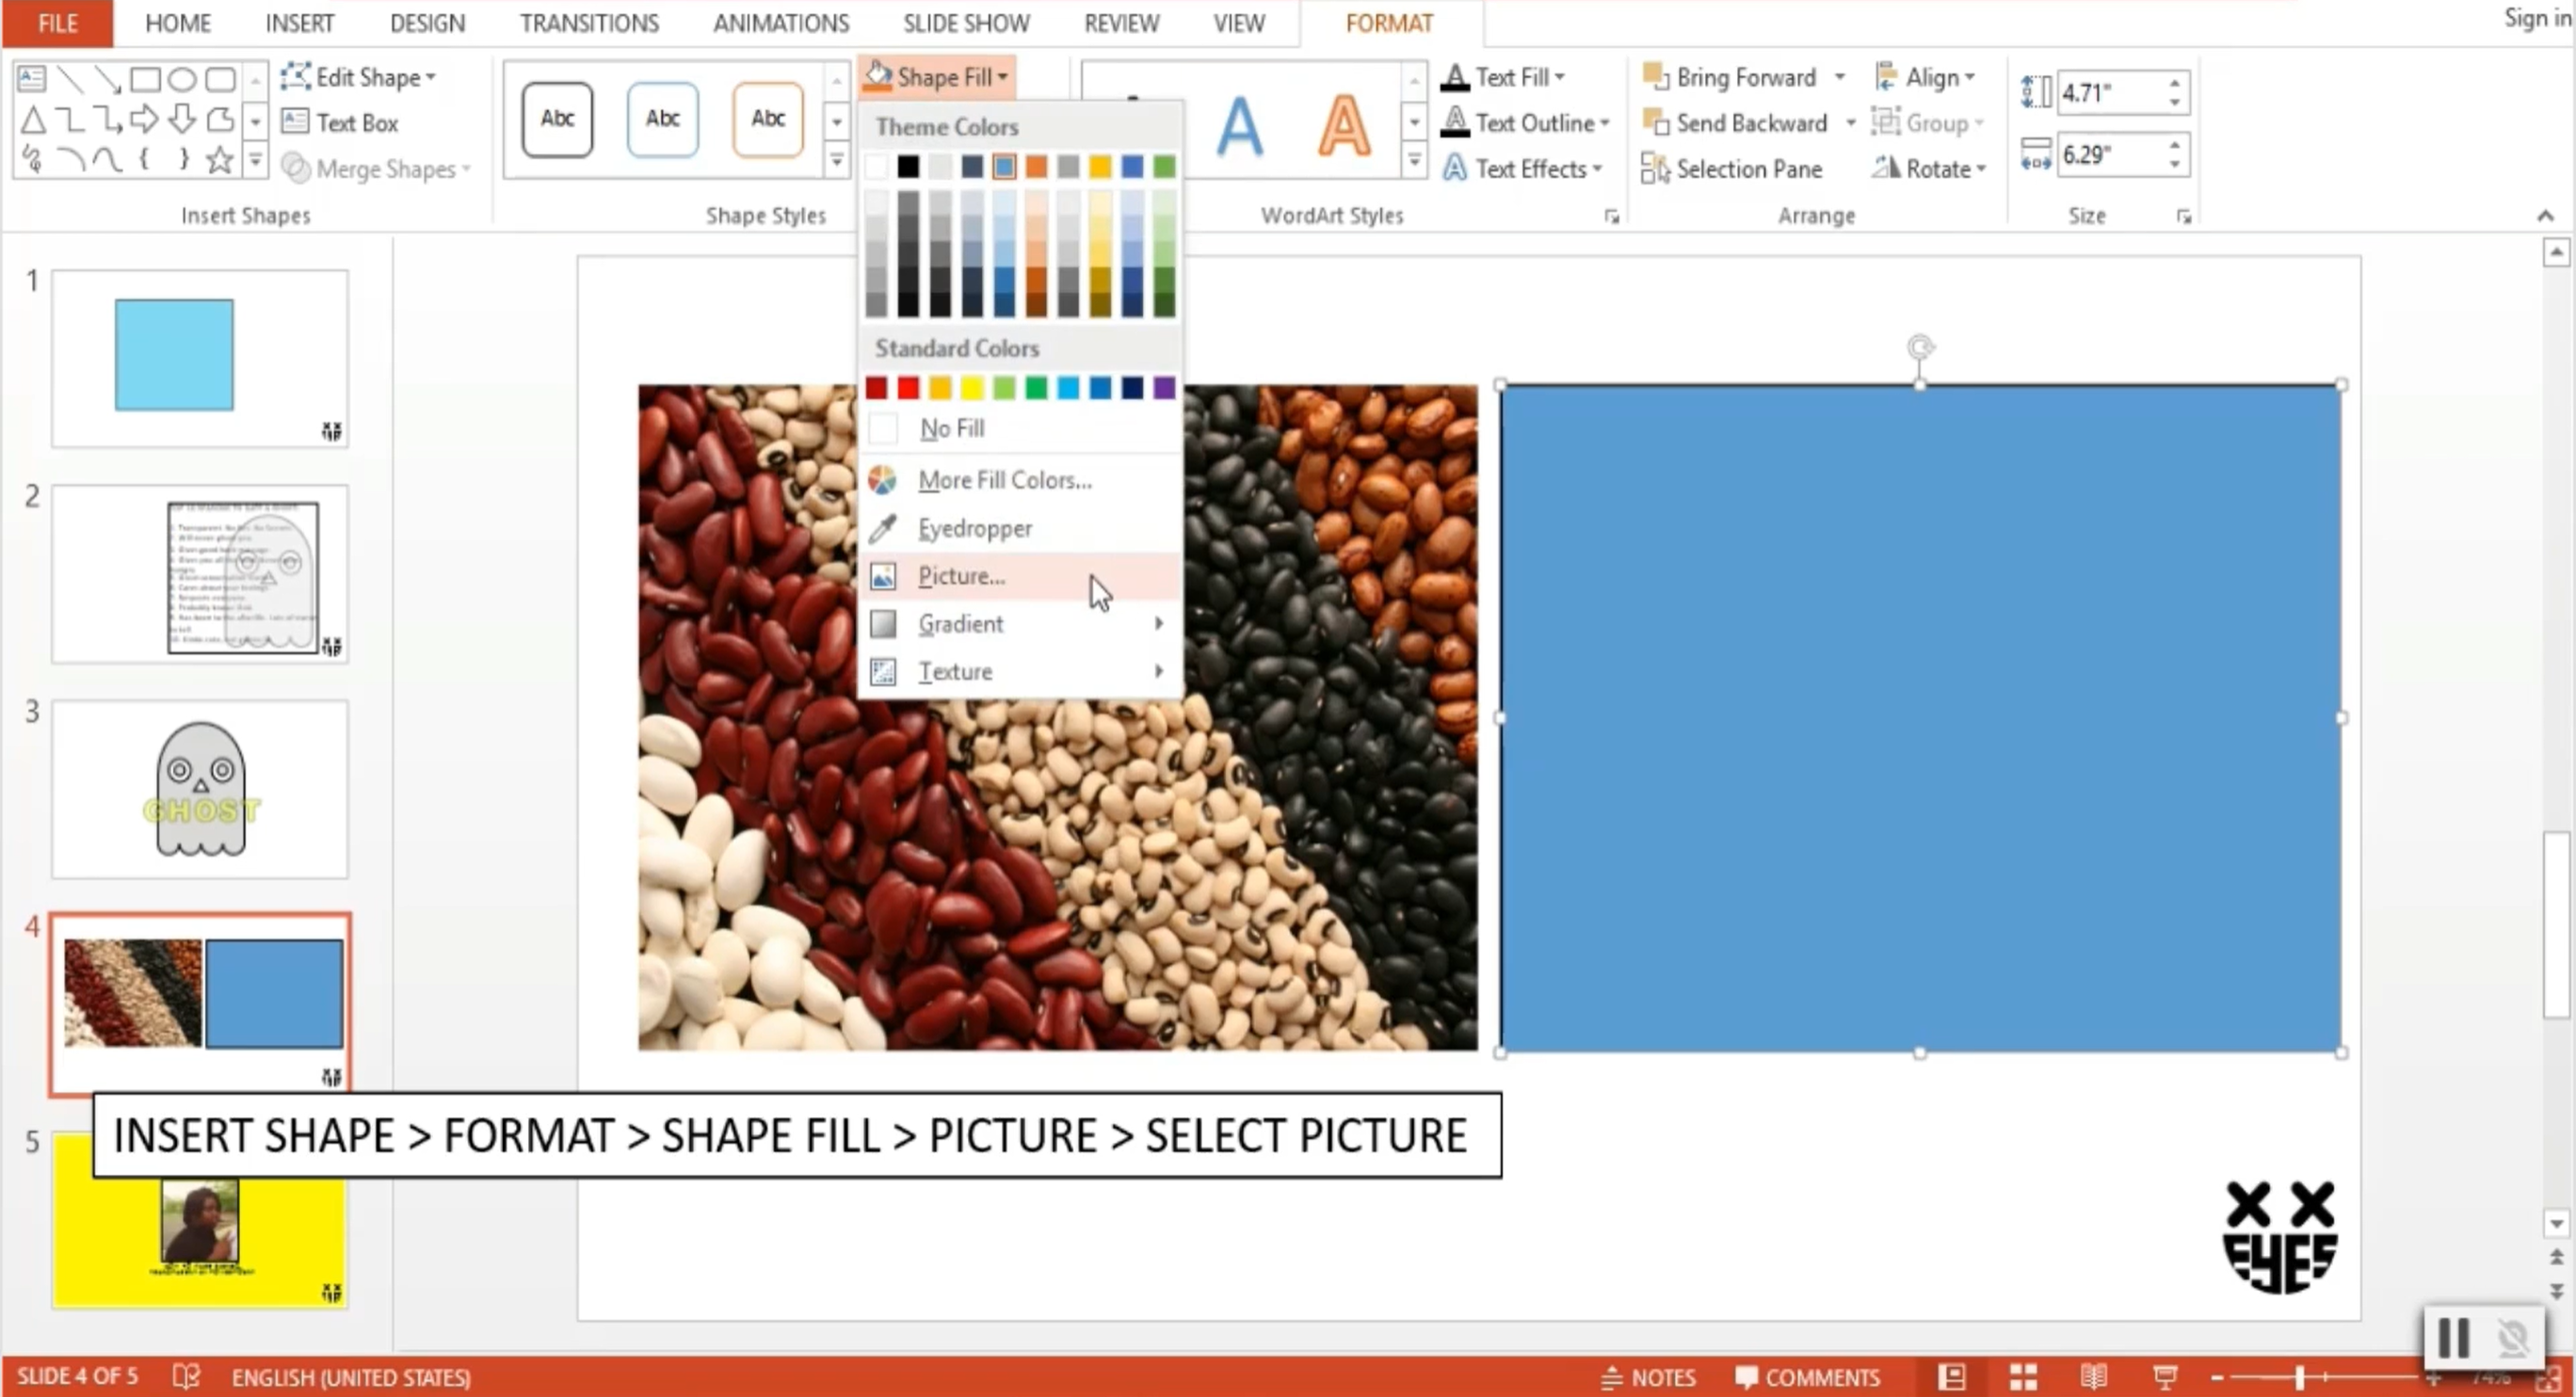Select No Fill option
This screenshot has height=1397, width=2576.
(x=951, y=428)
